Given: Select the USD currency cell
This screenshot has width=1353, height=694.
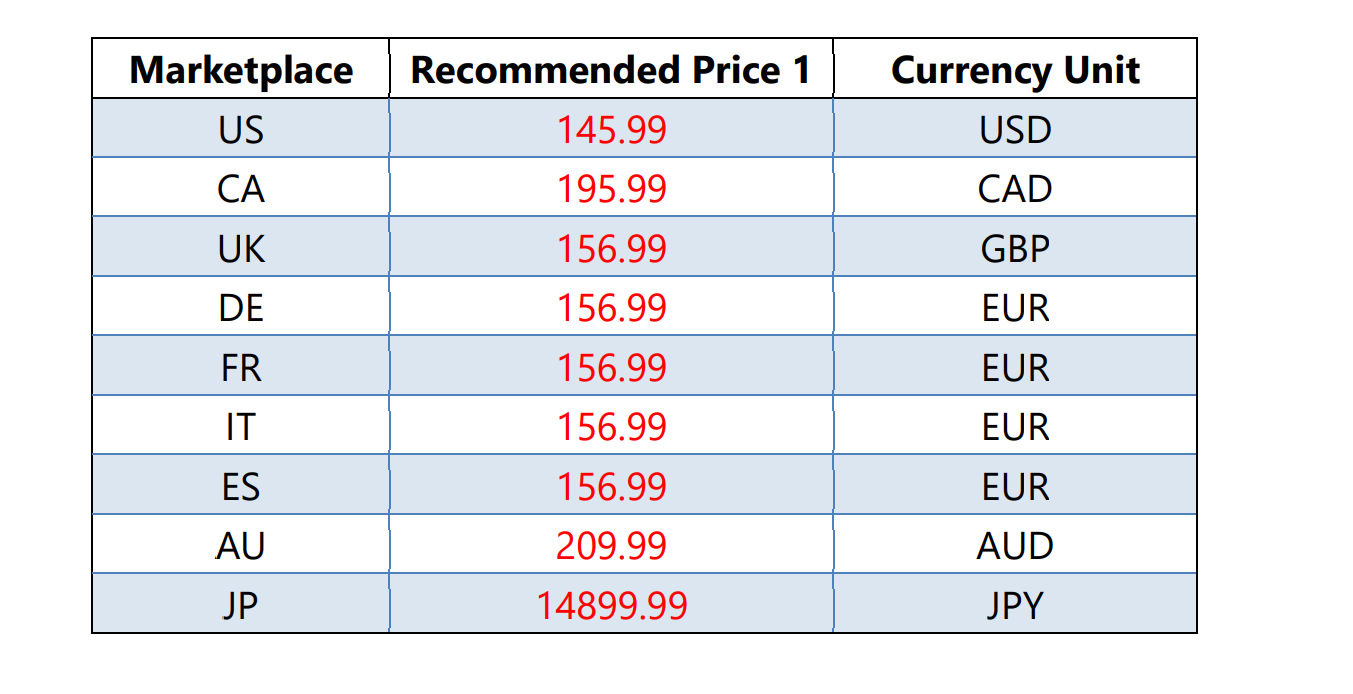Looking at the screenshot, I should [x=1015, y=130].
